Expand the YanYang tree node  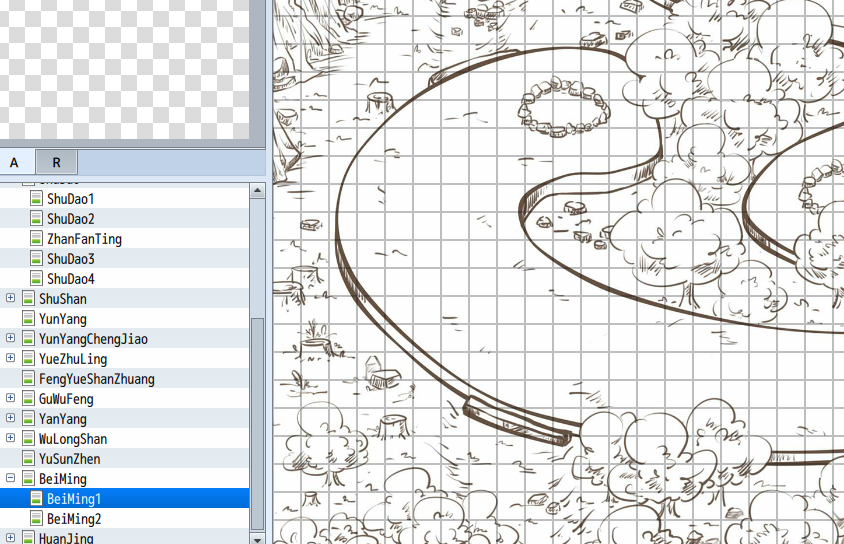tap(10, 418)
